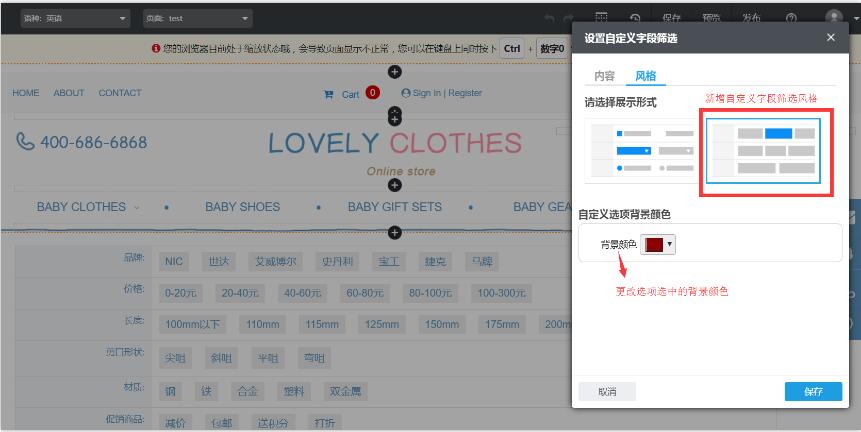The width and height of the screenshot is (861, 432).
Task: Click the blue 保存 button in dialog
Action: pos(812,391)
